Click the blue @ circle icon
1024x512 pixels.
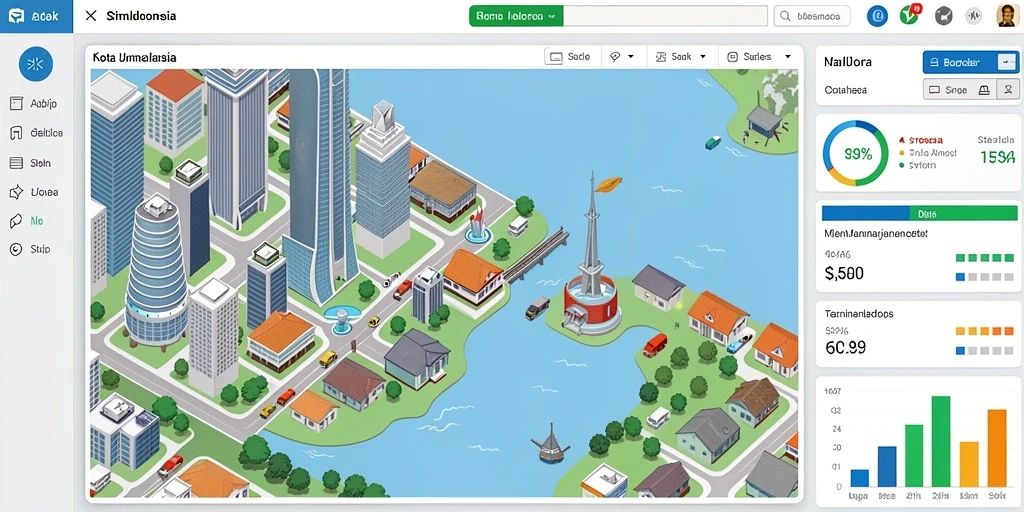click(x=877, y=16)
